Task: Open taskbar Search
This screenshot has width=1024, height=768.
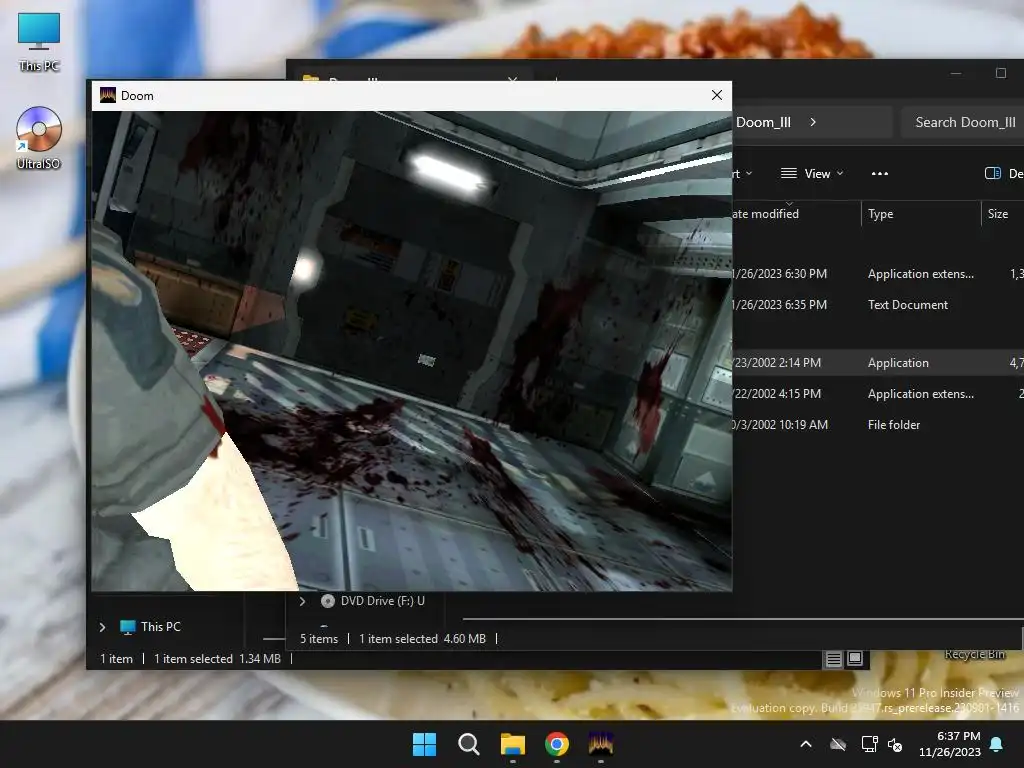Action: tap(468, 744)
